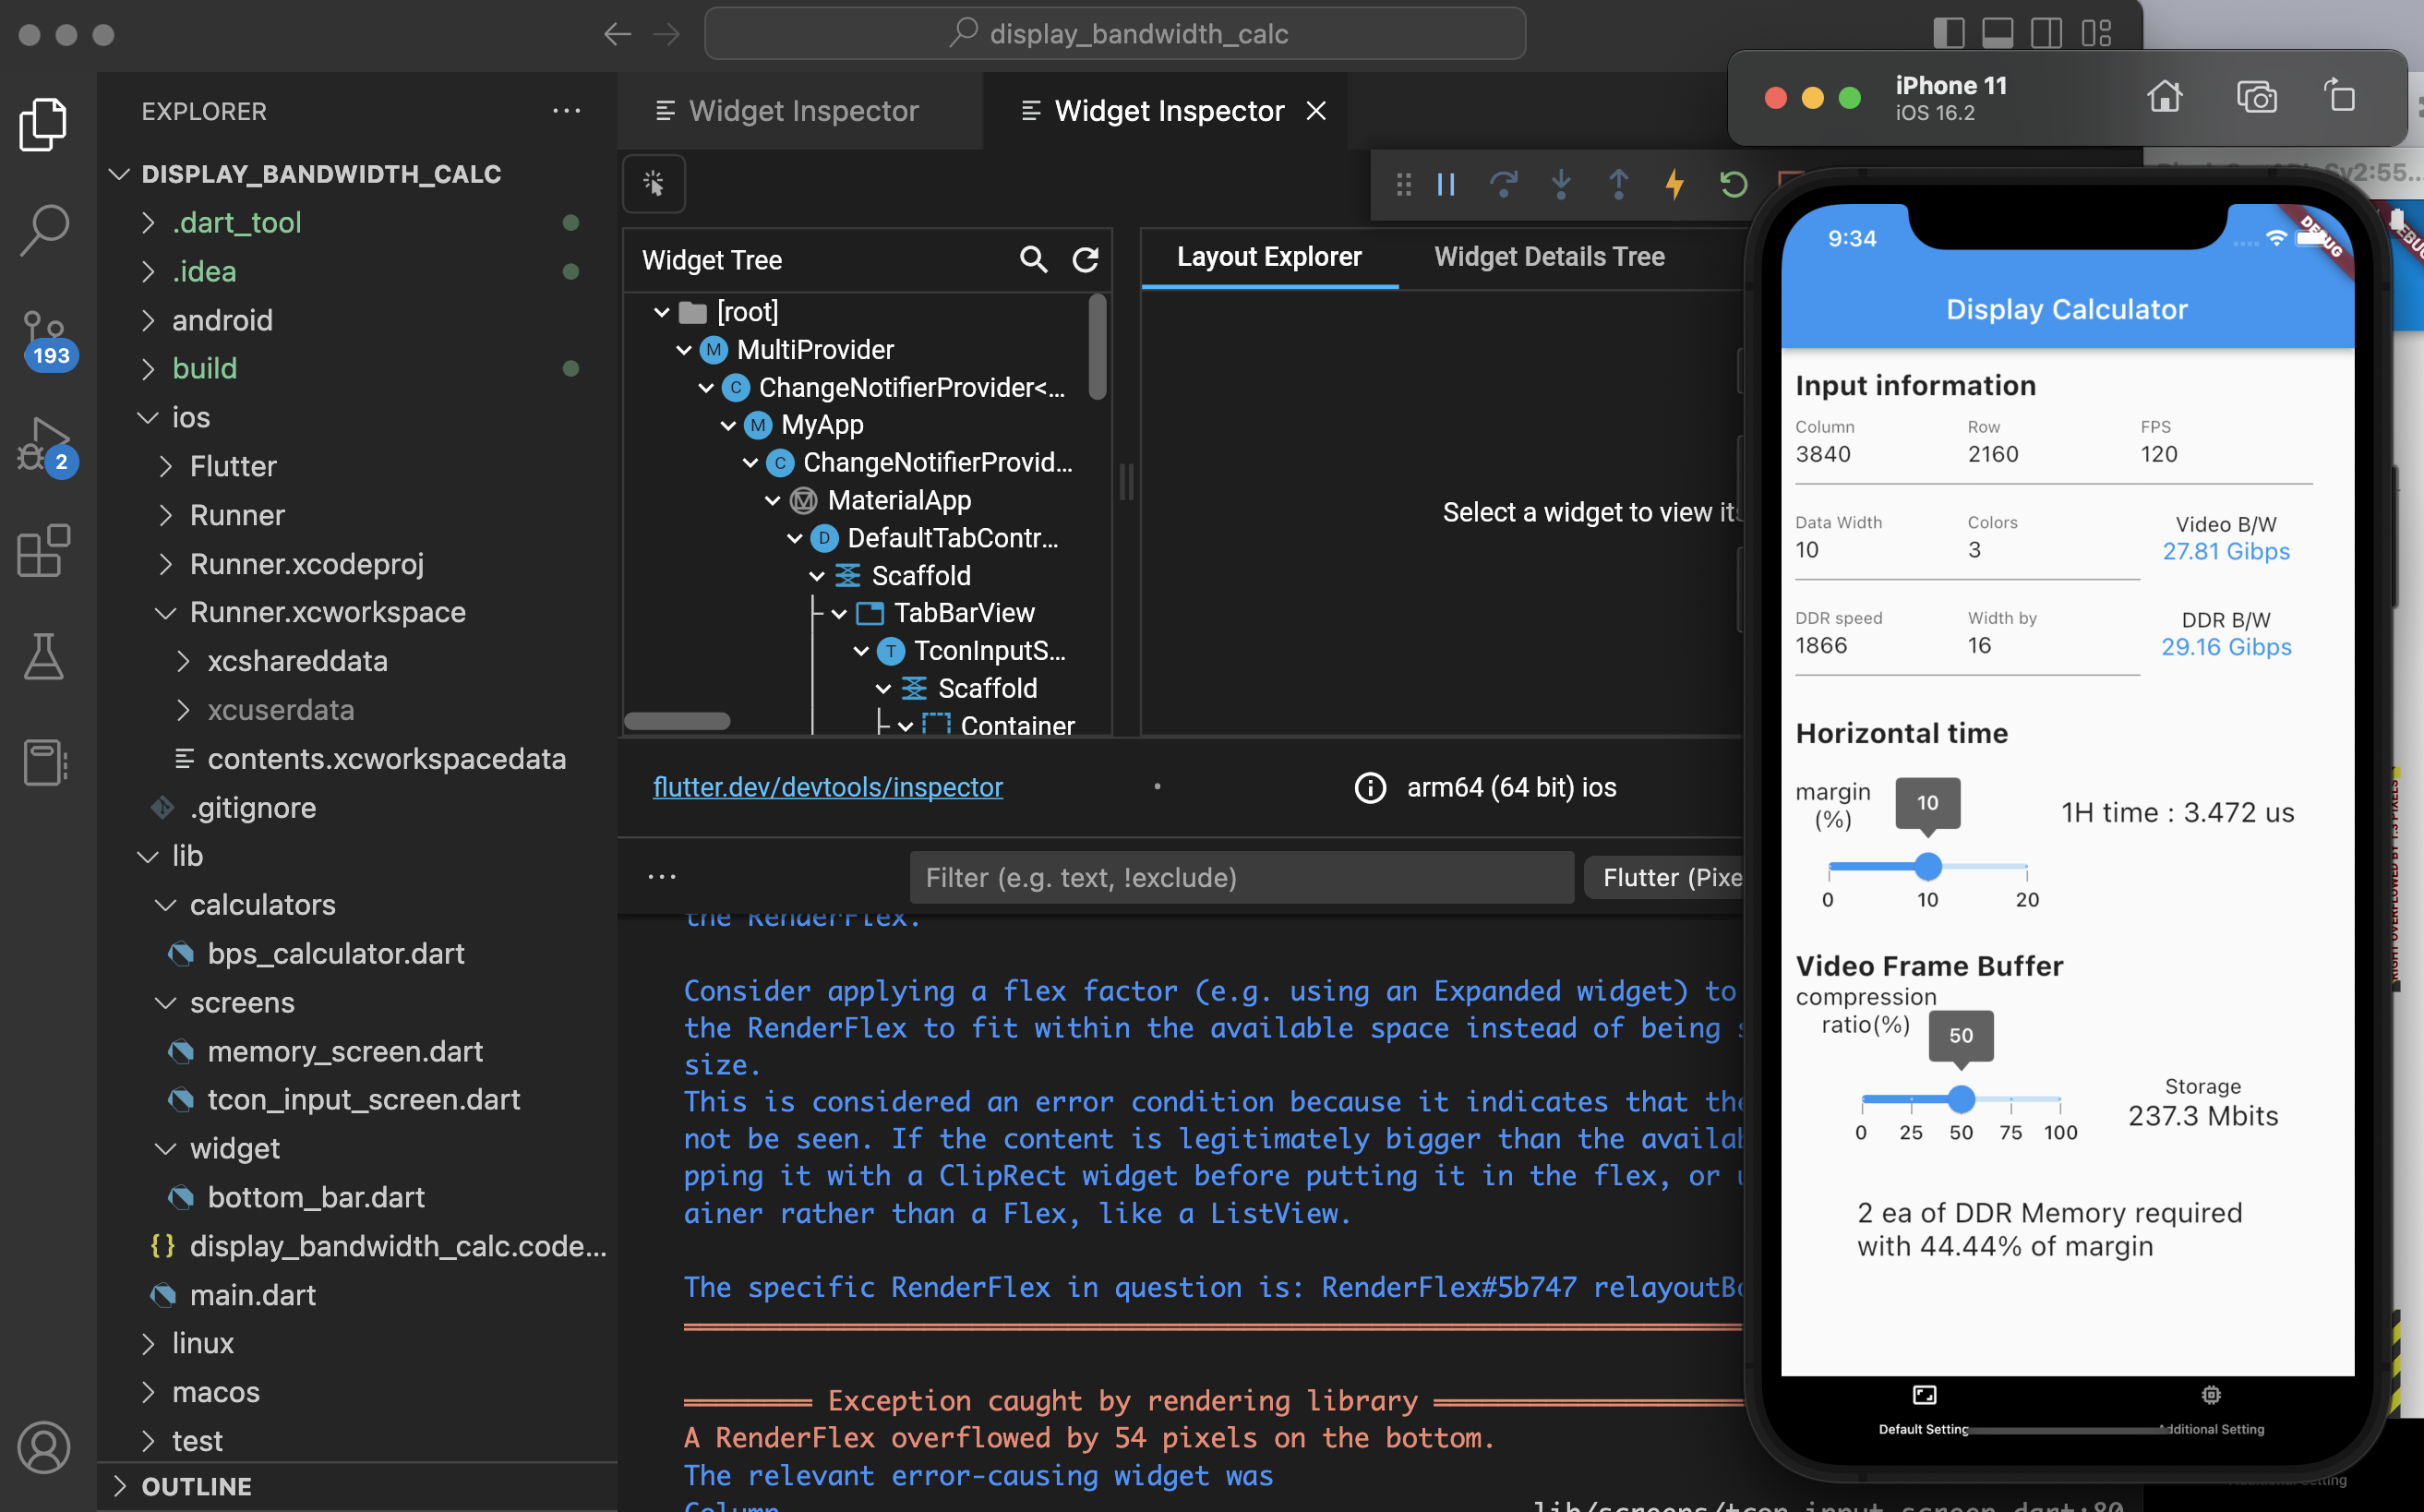Toggle the primary sidebar layout icon
The width and height of the screenshot is (2424, 1512).
tap(1948, 33)
